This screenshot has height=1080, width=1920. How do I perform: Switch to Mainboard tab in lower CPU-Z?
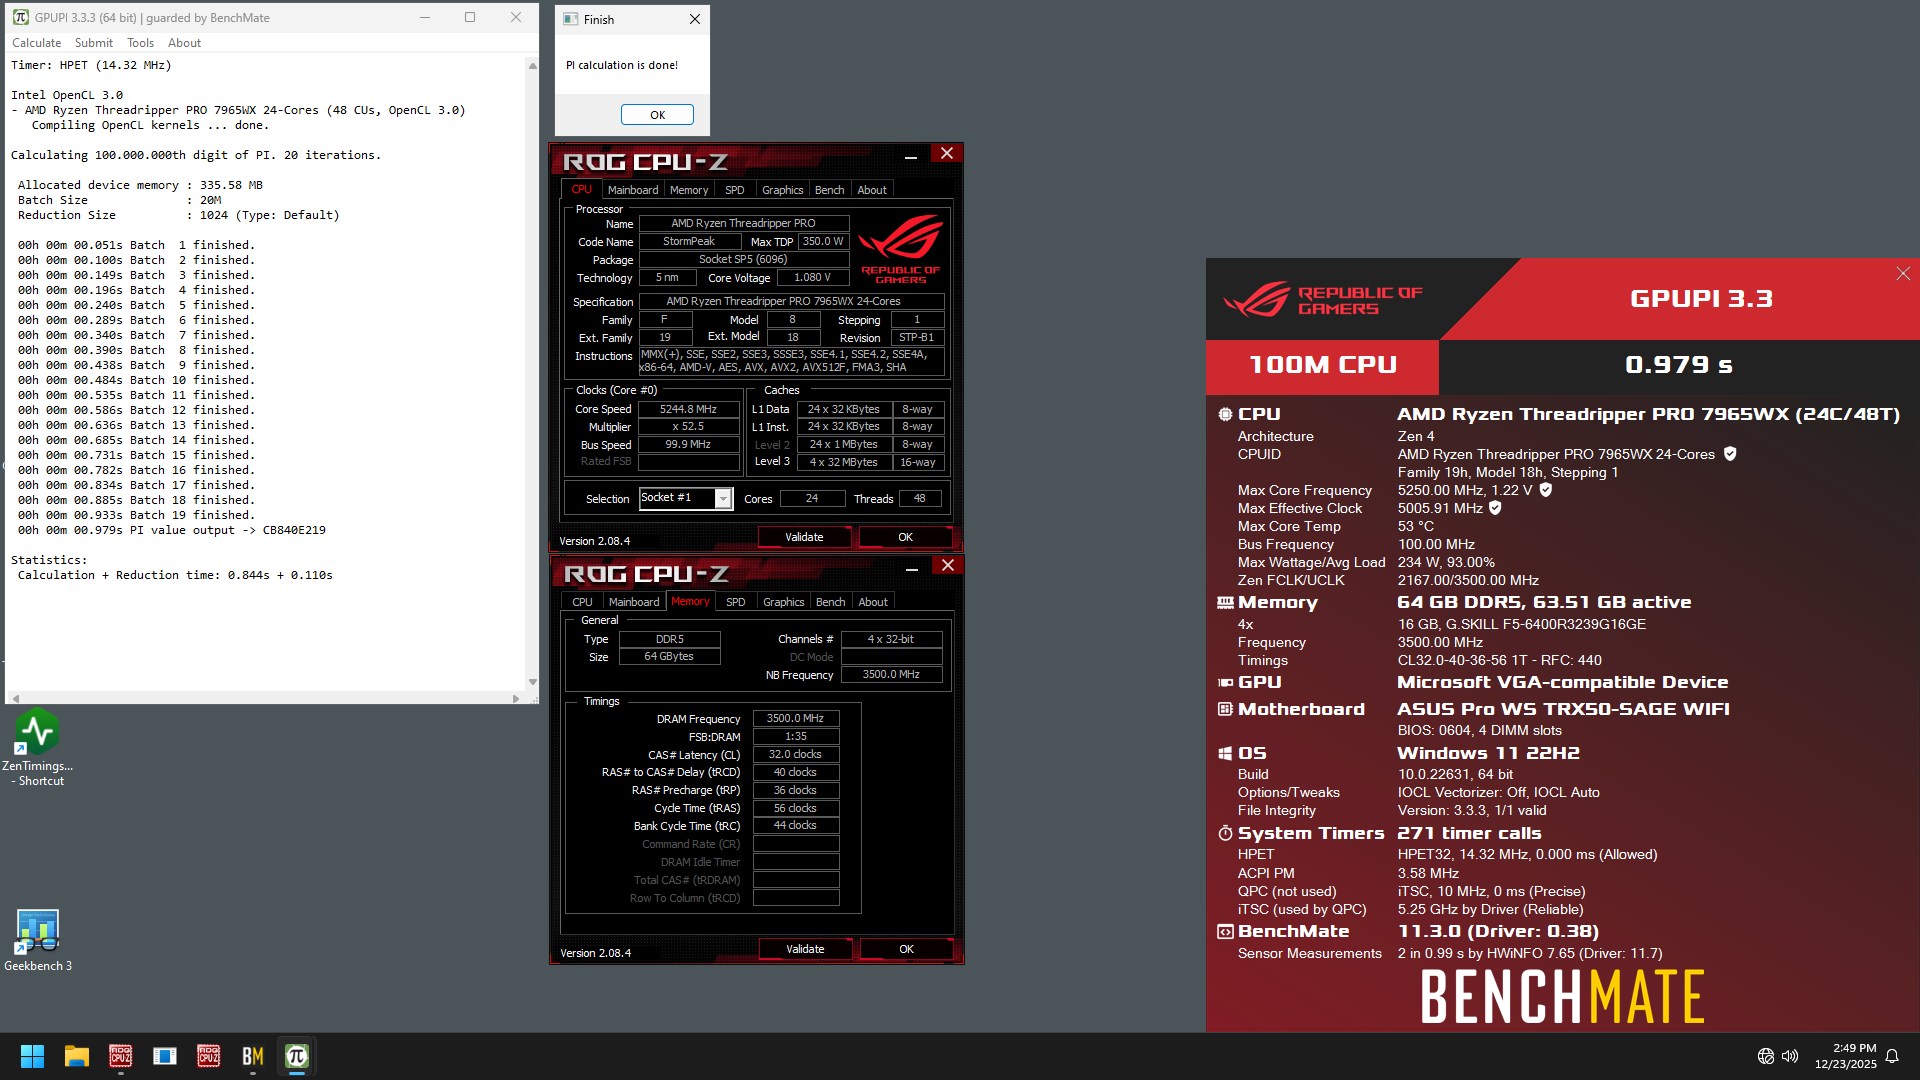click(634, 602)
